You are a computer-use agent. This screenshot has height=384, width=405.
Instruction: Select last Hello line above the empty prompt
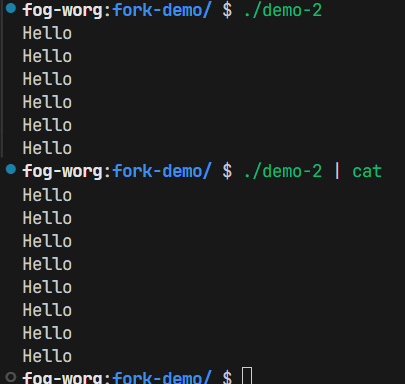click(47, 356)
